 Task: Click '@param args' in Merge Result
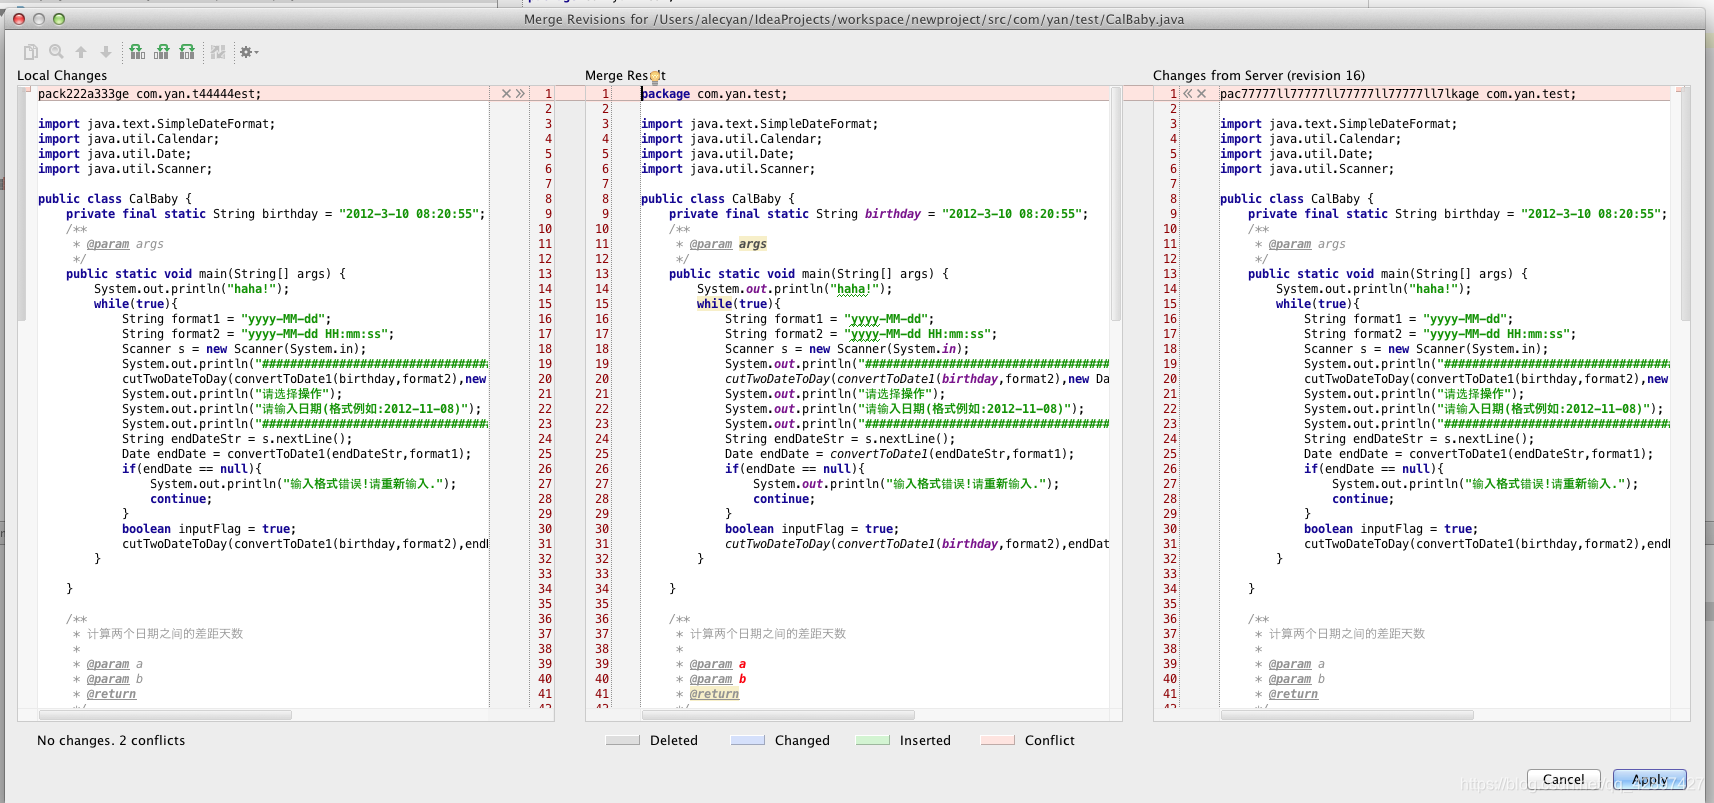[728, 244]
